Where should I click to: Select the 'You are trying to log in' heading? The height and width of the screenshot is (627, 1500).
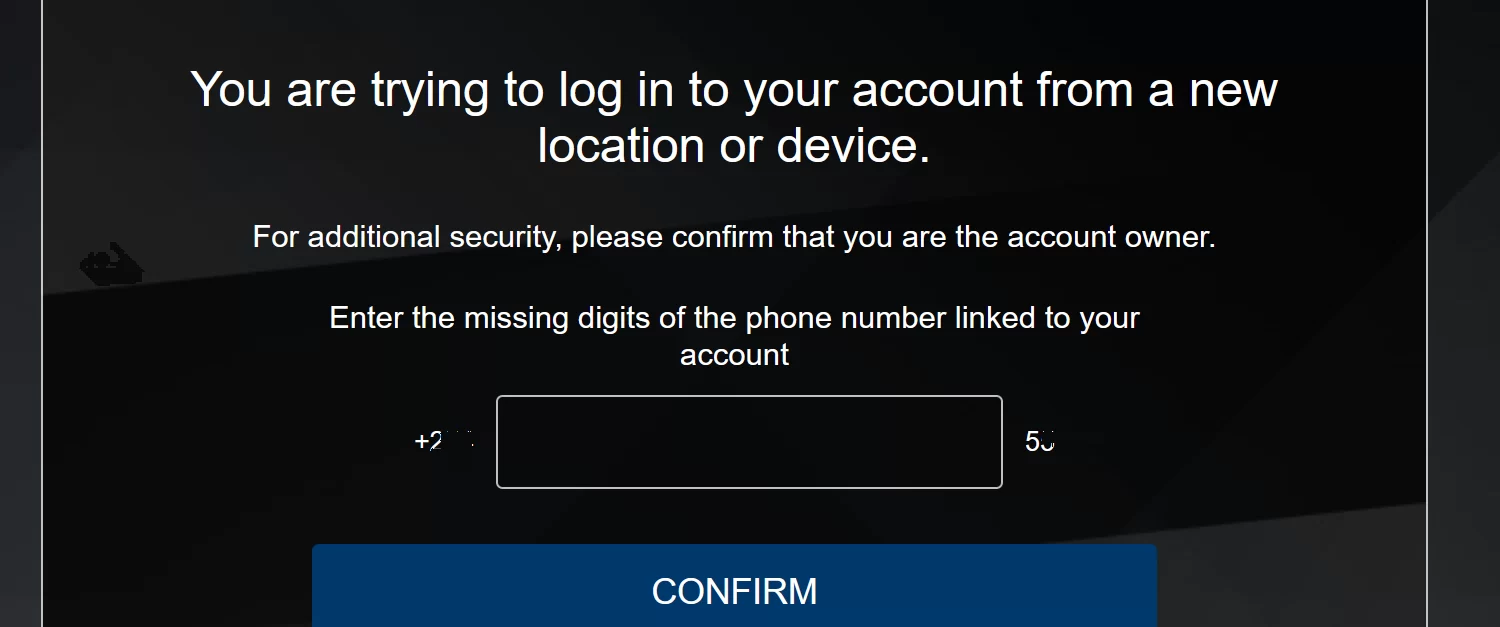coord(734,89)
